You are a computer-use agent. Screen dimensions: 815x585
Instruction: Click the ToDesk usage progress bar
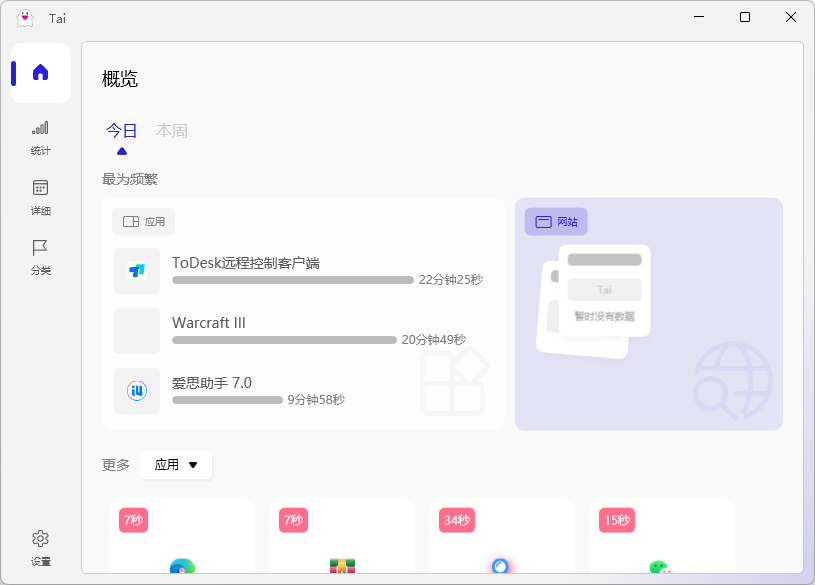pos(293,280)
